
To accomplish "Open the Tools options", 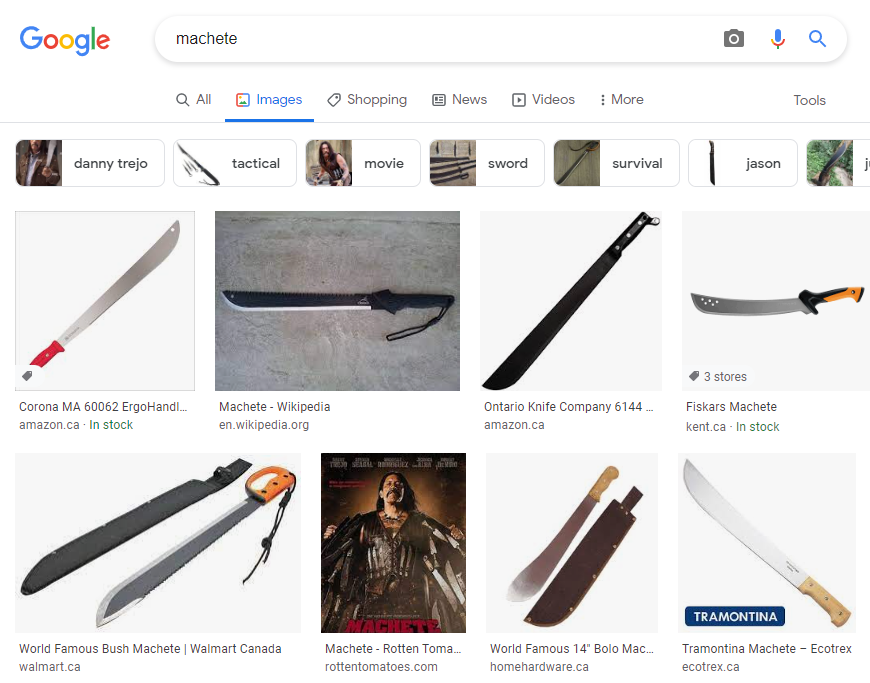I will coord(810,100).
